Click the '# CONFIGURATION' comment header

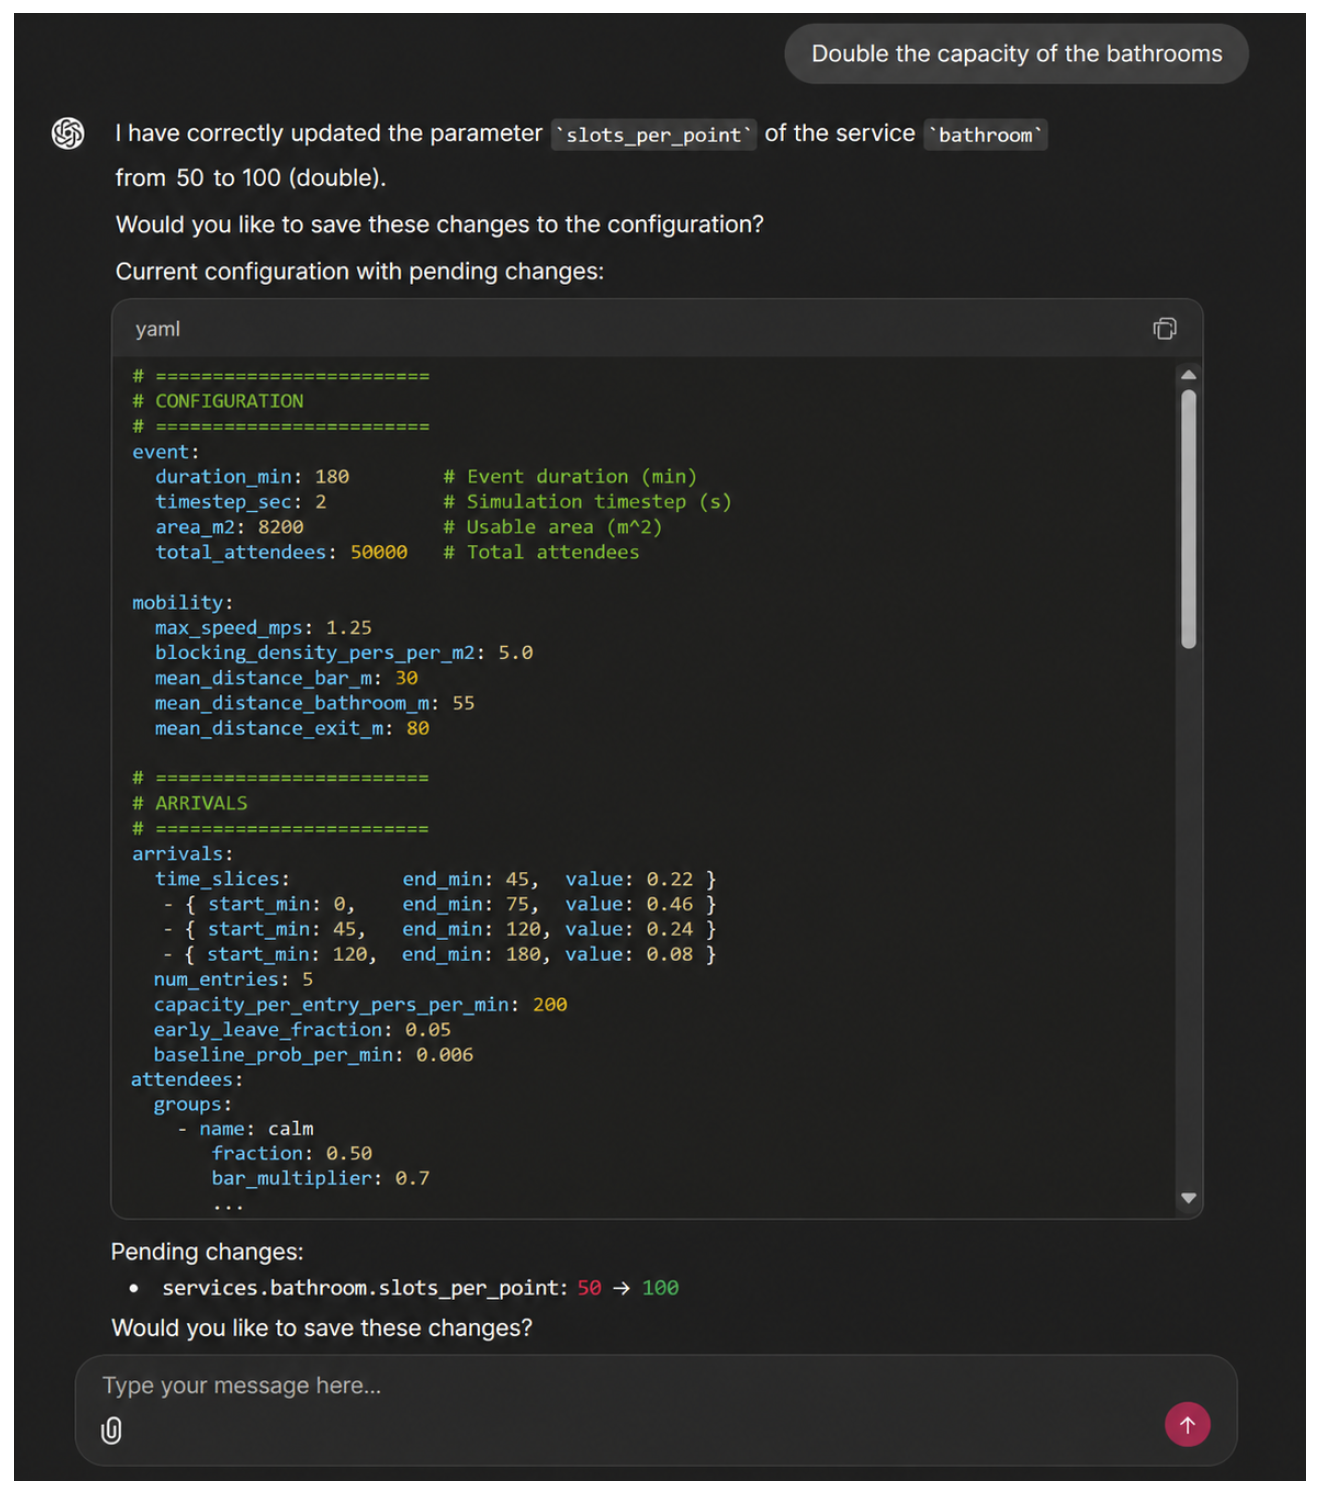pyautogui.click(x=218, y=401)
